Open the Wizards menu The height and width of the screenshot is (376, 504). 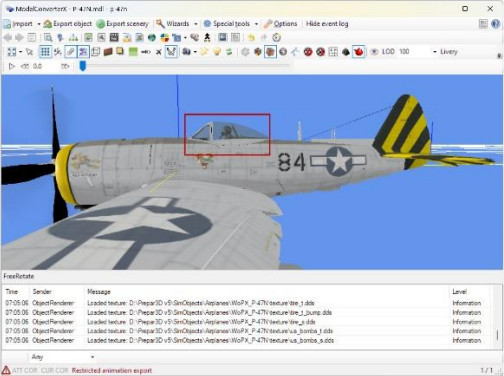(177, 24)
